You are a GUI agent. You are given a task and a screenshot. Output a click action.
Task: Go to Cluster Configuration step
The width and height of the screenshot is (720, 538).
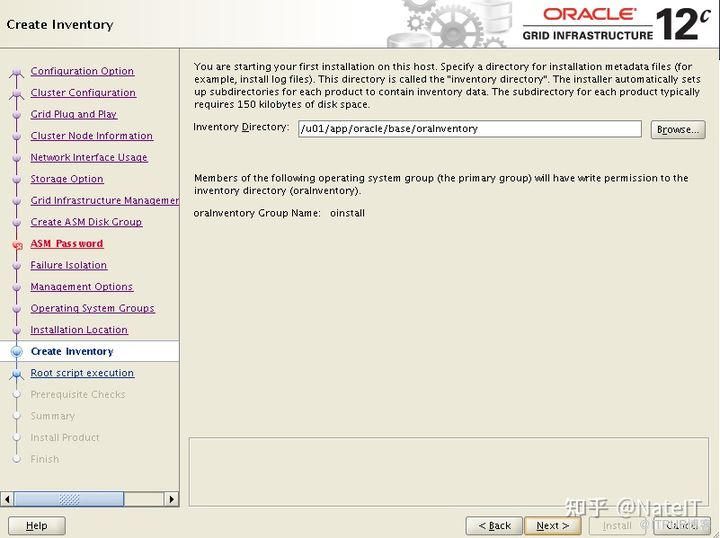83,93
